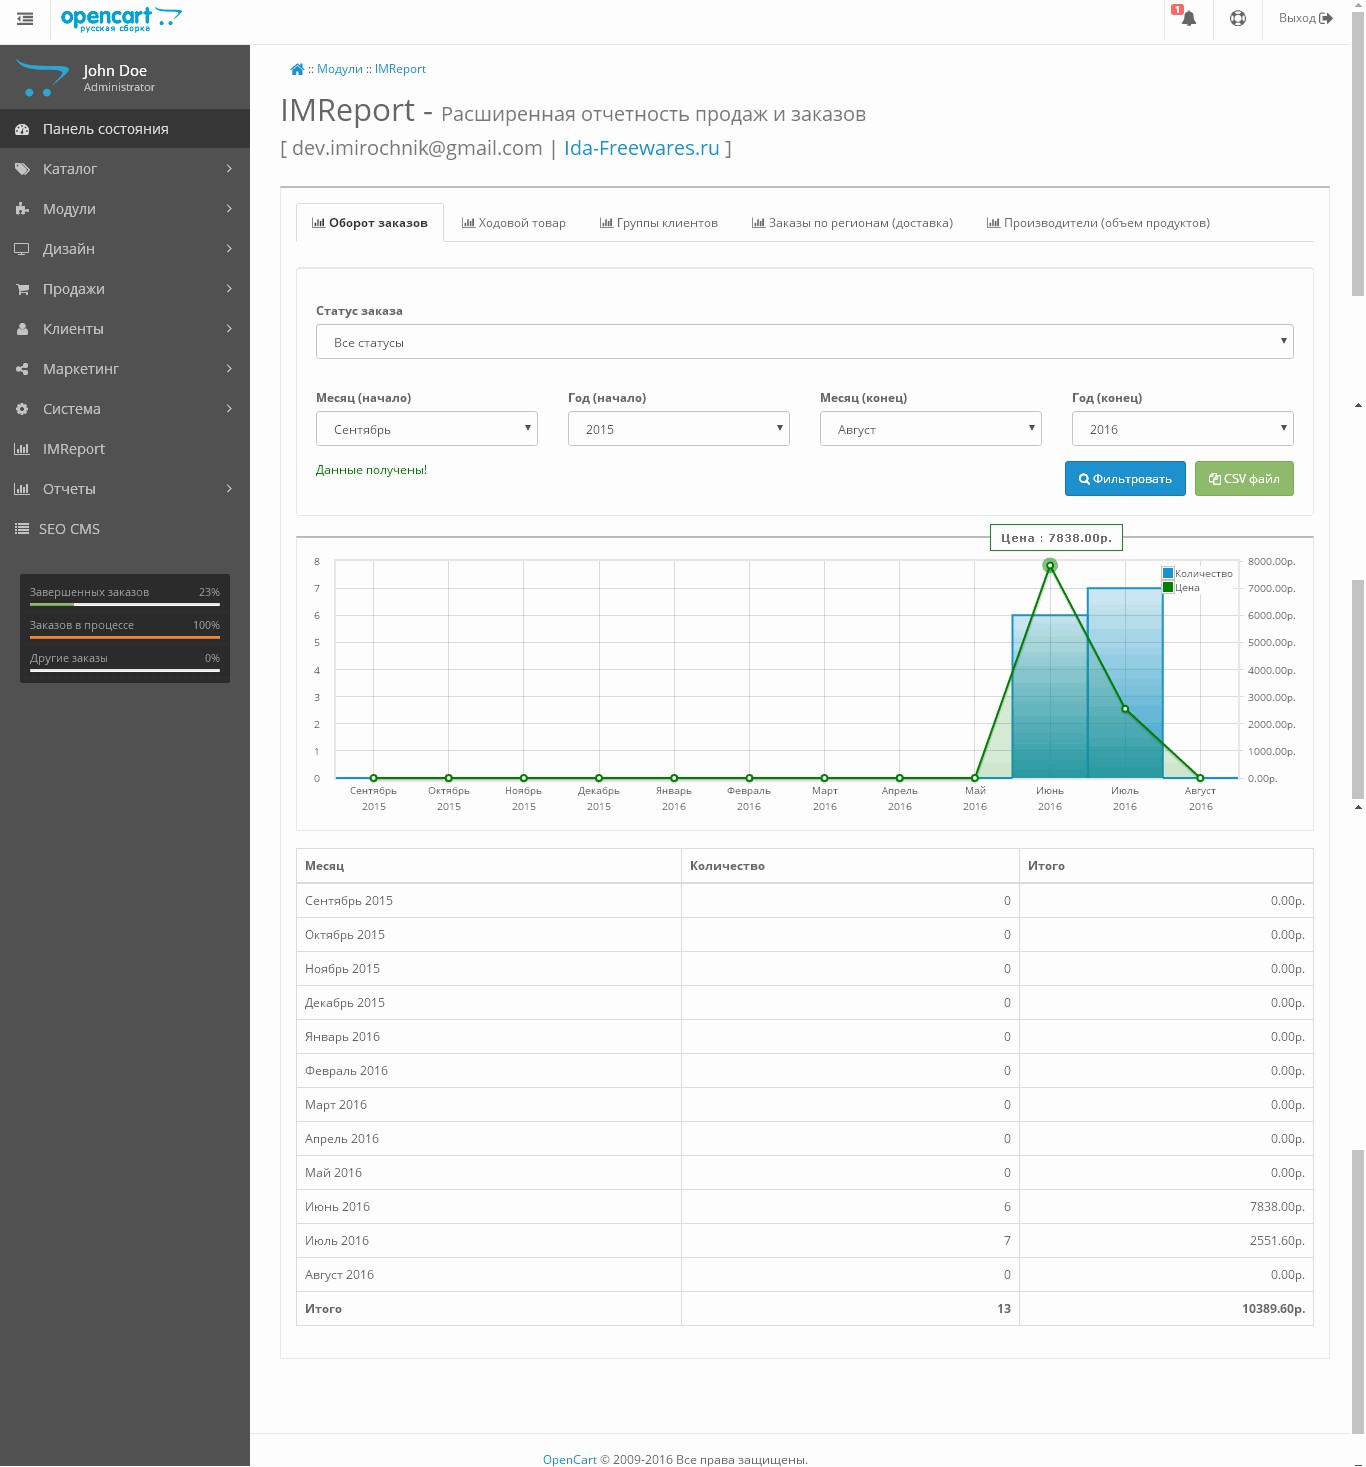Open the Месяц (конец) dropdown
The width and height of the screenshot is (1366, 1467).
pyautogui.click(x=931, y=429)
